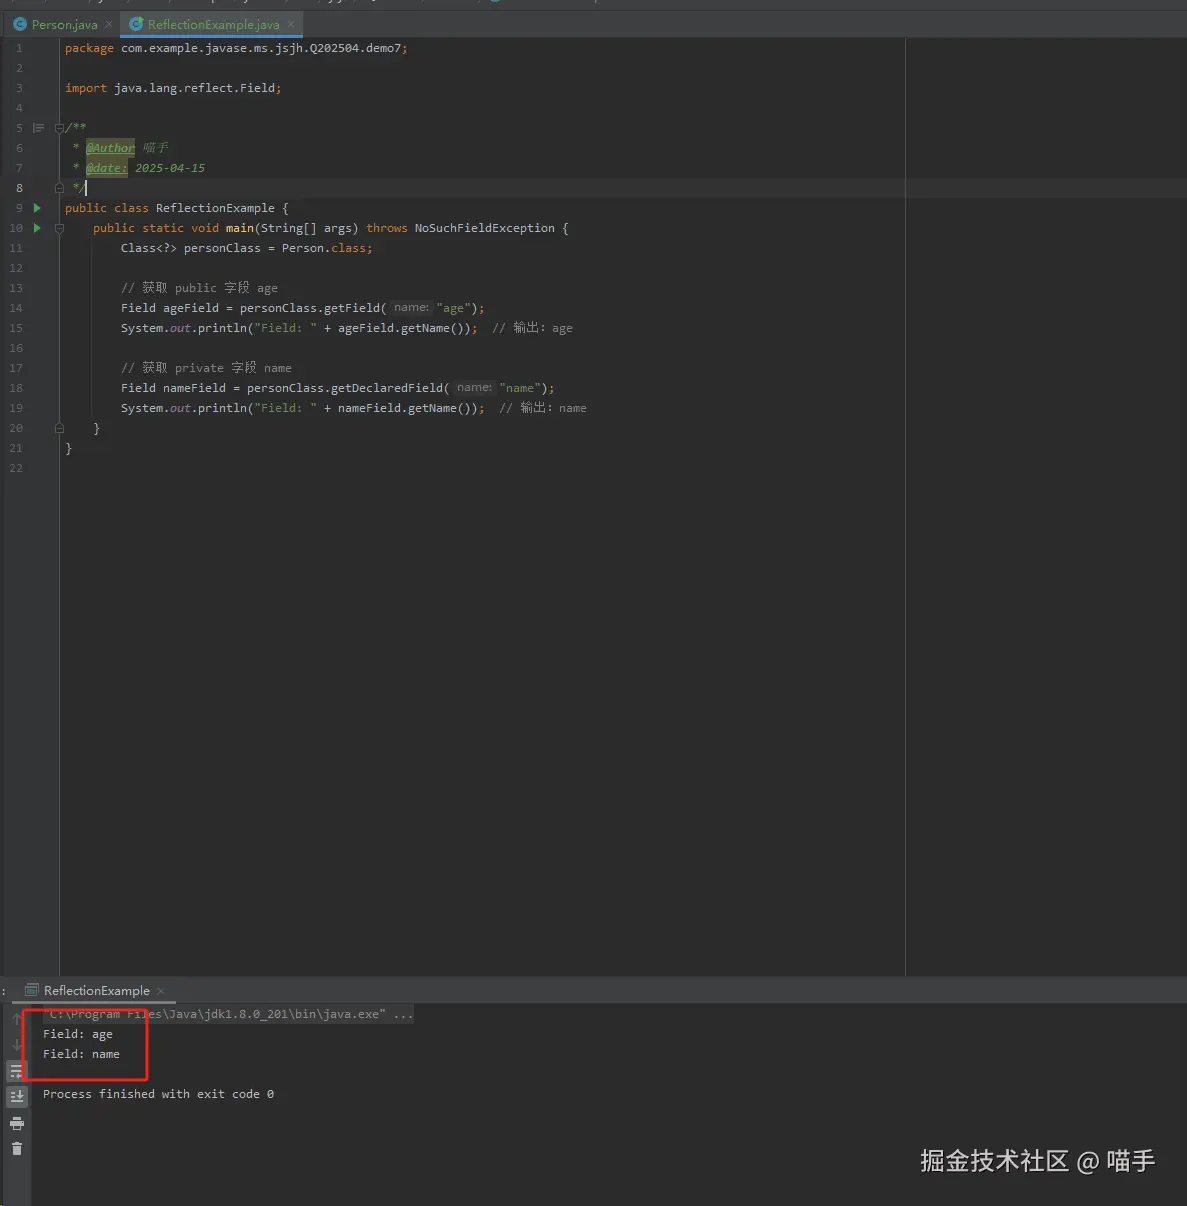The image size is (1187, 1206).
Task: Close the ReflectionExample run tab
Action: pyautogui.click(x=160, y=991)
